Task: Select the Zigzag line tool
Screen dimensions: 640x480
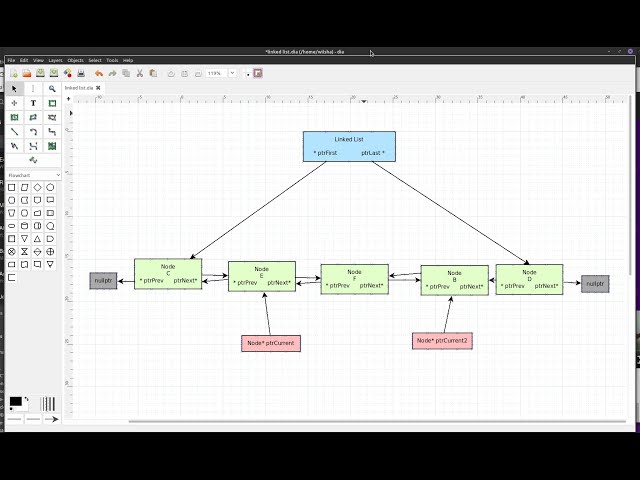Action: [x=52, y=132]
